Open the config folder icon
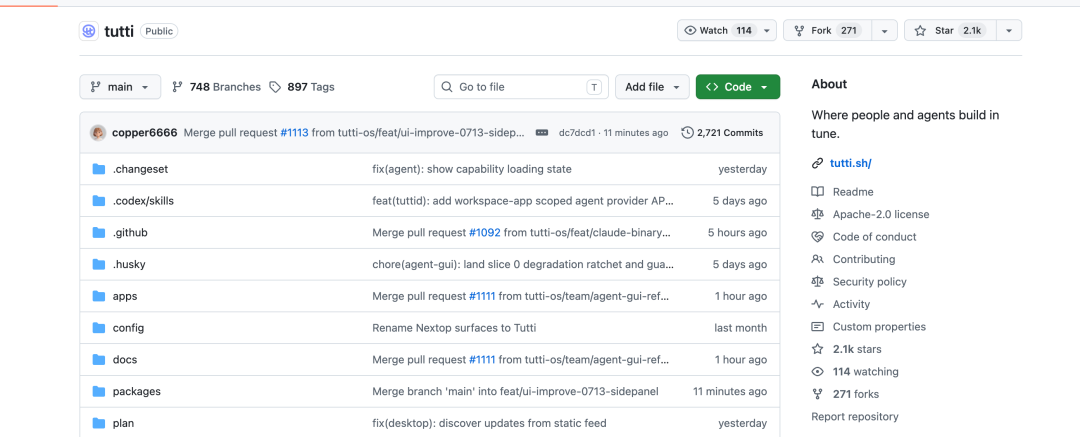 [98, 327]
